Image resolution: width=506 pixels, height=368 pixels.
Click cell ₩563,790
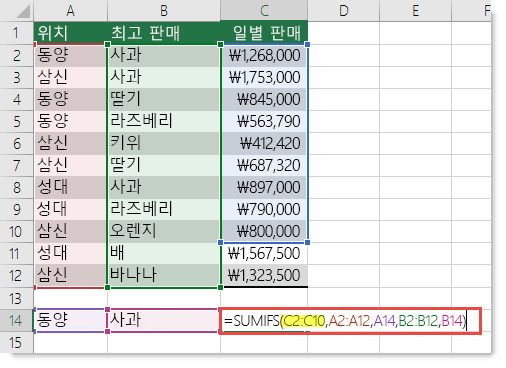pyautogui.click(x=264, y=121)
